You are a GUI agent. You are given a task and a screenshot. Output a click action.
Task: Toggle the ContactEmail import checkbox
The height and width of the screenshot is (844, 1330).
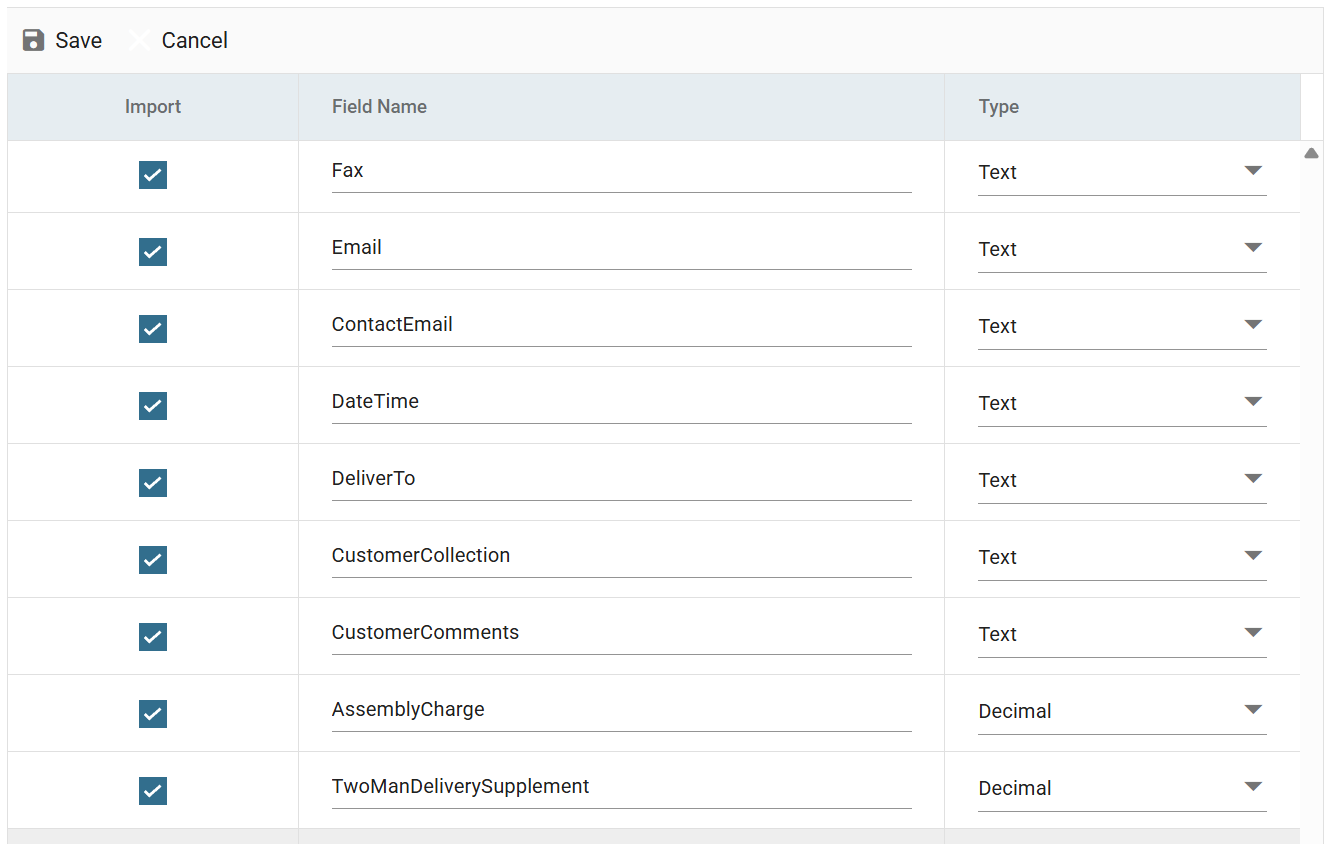153,329
